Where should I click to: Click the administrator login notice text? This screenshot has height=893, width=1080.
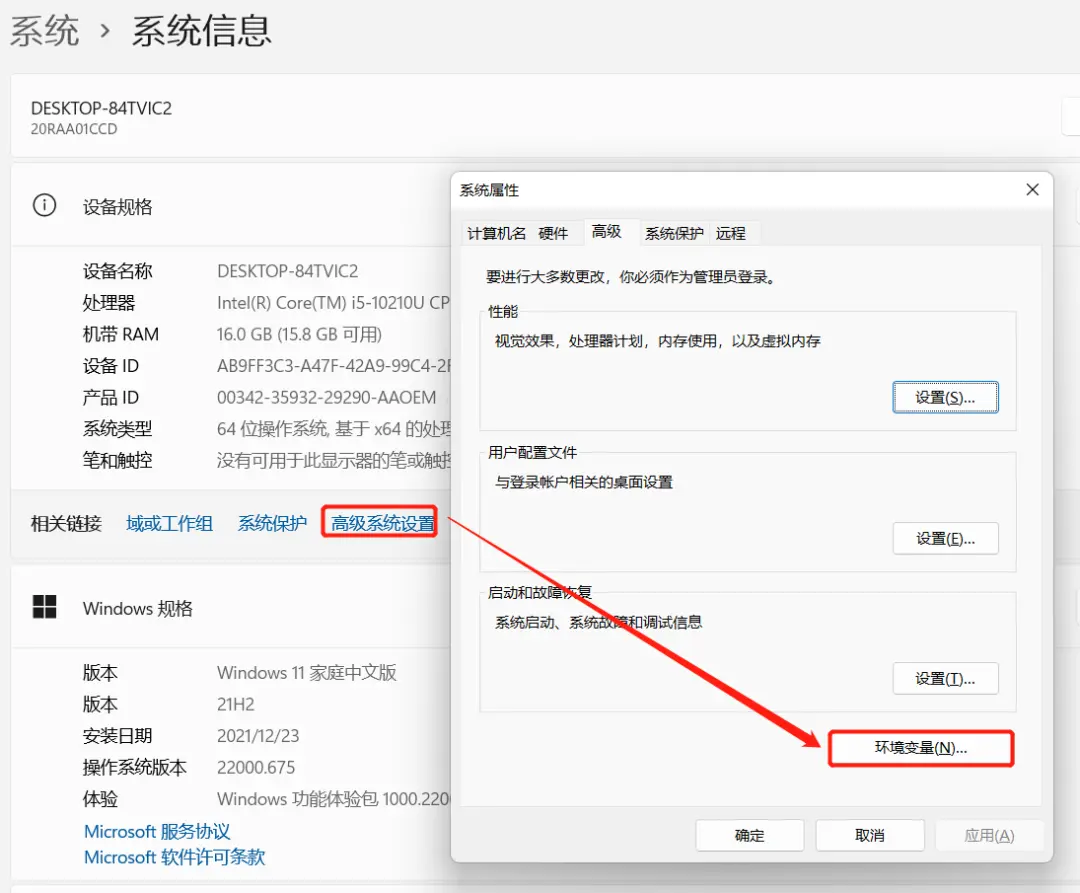(x=632, y=277)
